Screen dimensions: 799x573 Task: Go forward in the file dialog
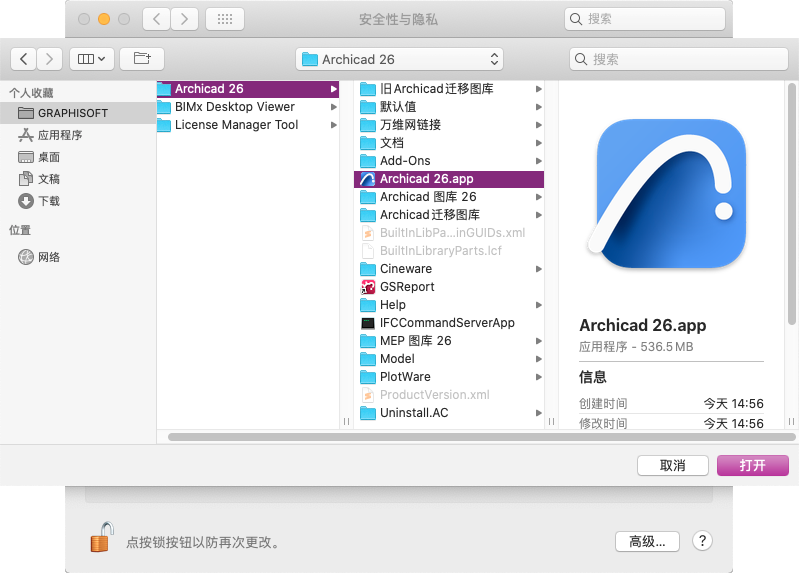coord(49,59)
